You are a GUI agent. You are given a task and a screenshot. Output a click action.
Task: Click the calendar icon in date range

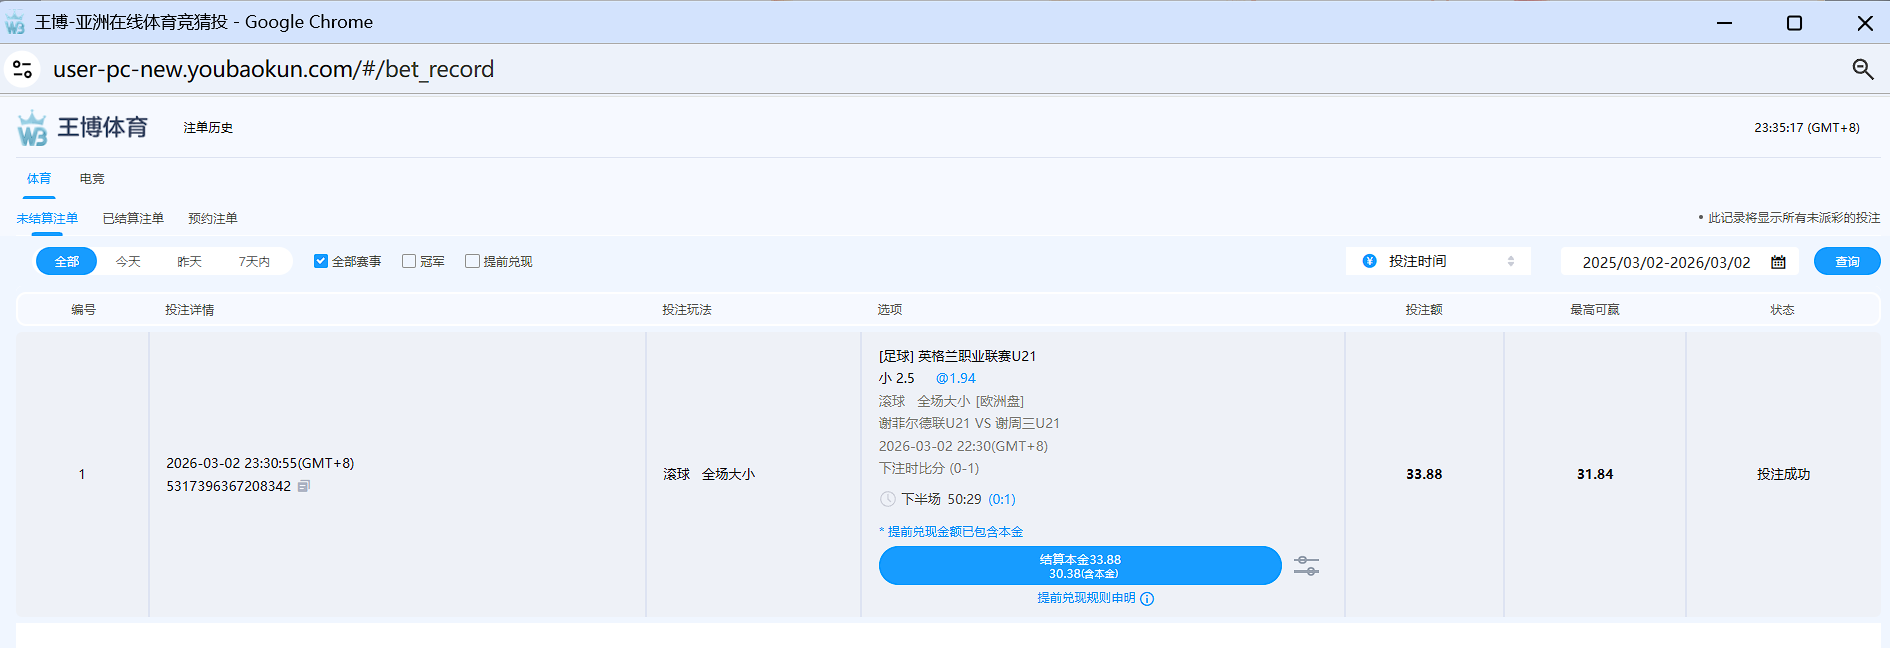point(1778,262)
